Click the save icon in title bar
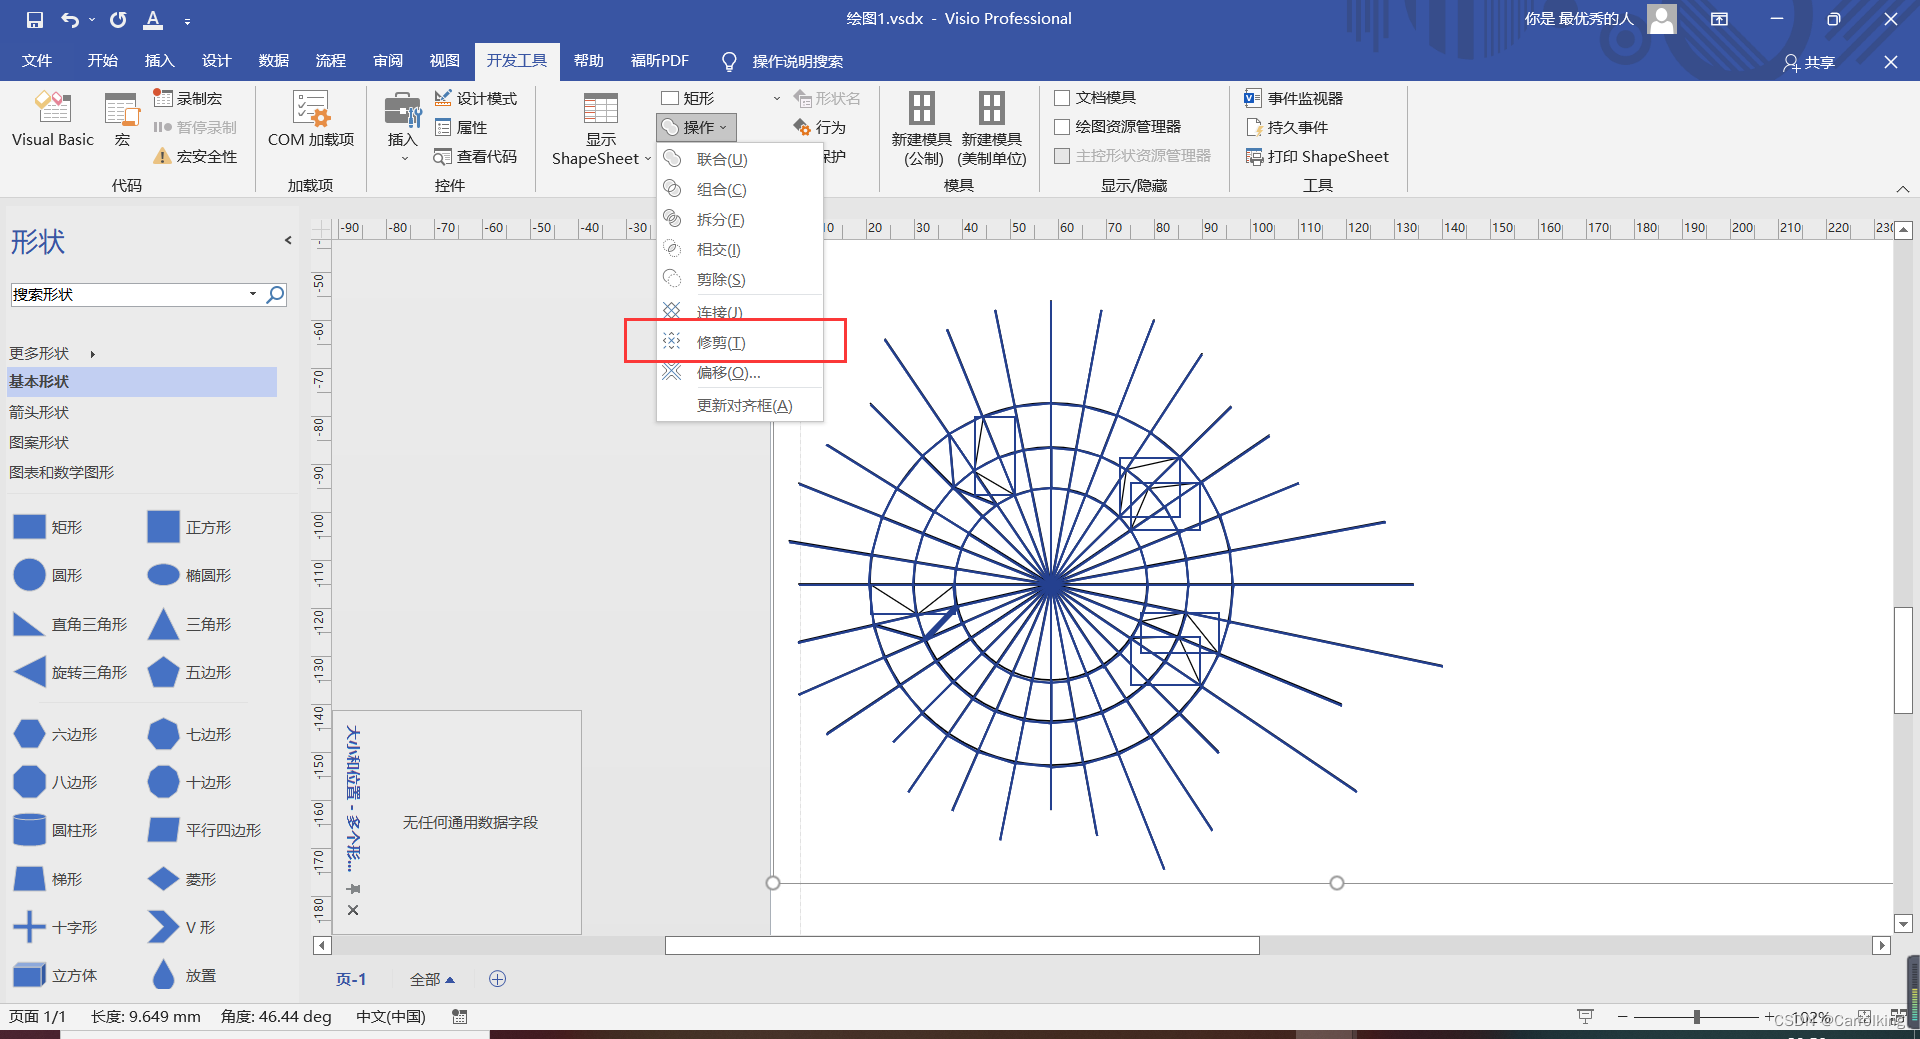 click(x=35, y=19)
